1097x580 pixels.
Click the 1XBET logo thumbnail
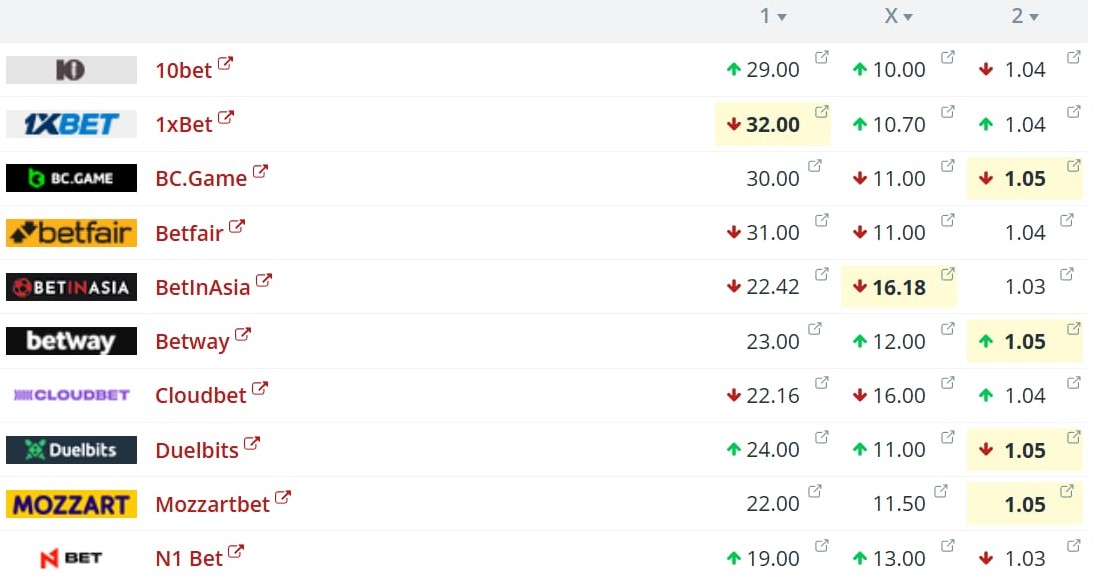click(71, 125)
